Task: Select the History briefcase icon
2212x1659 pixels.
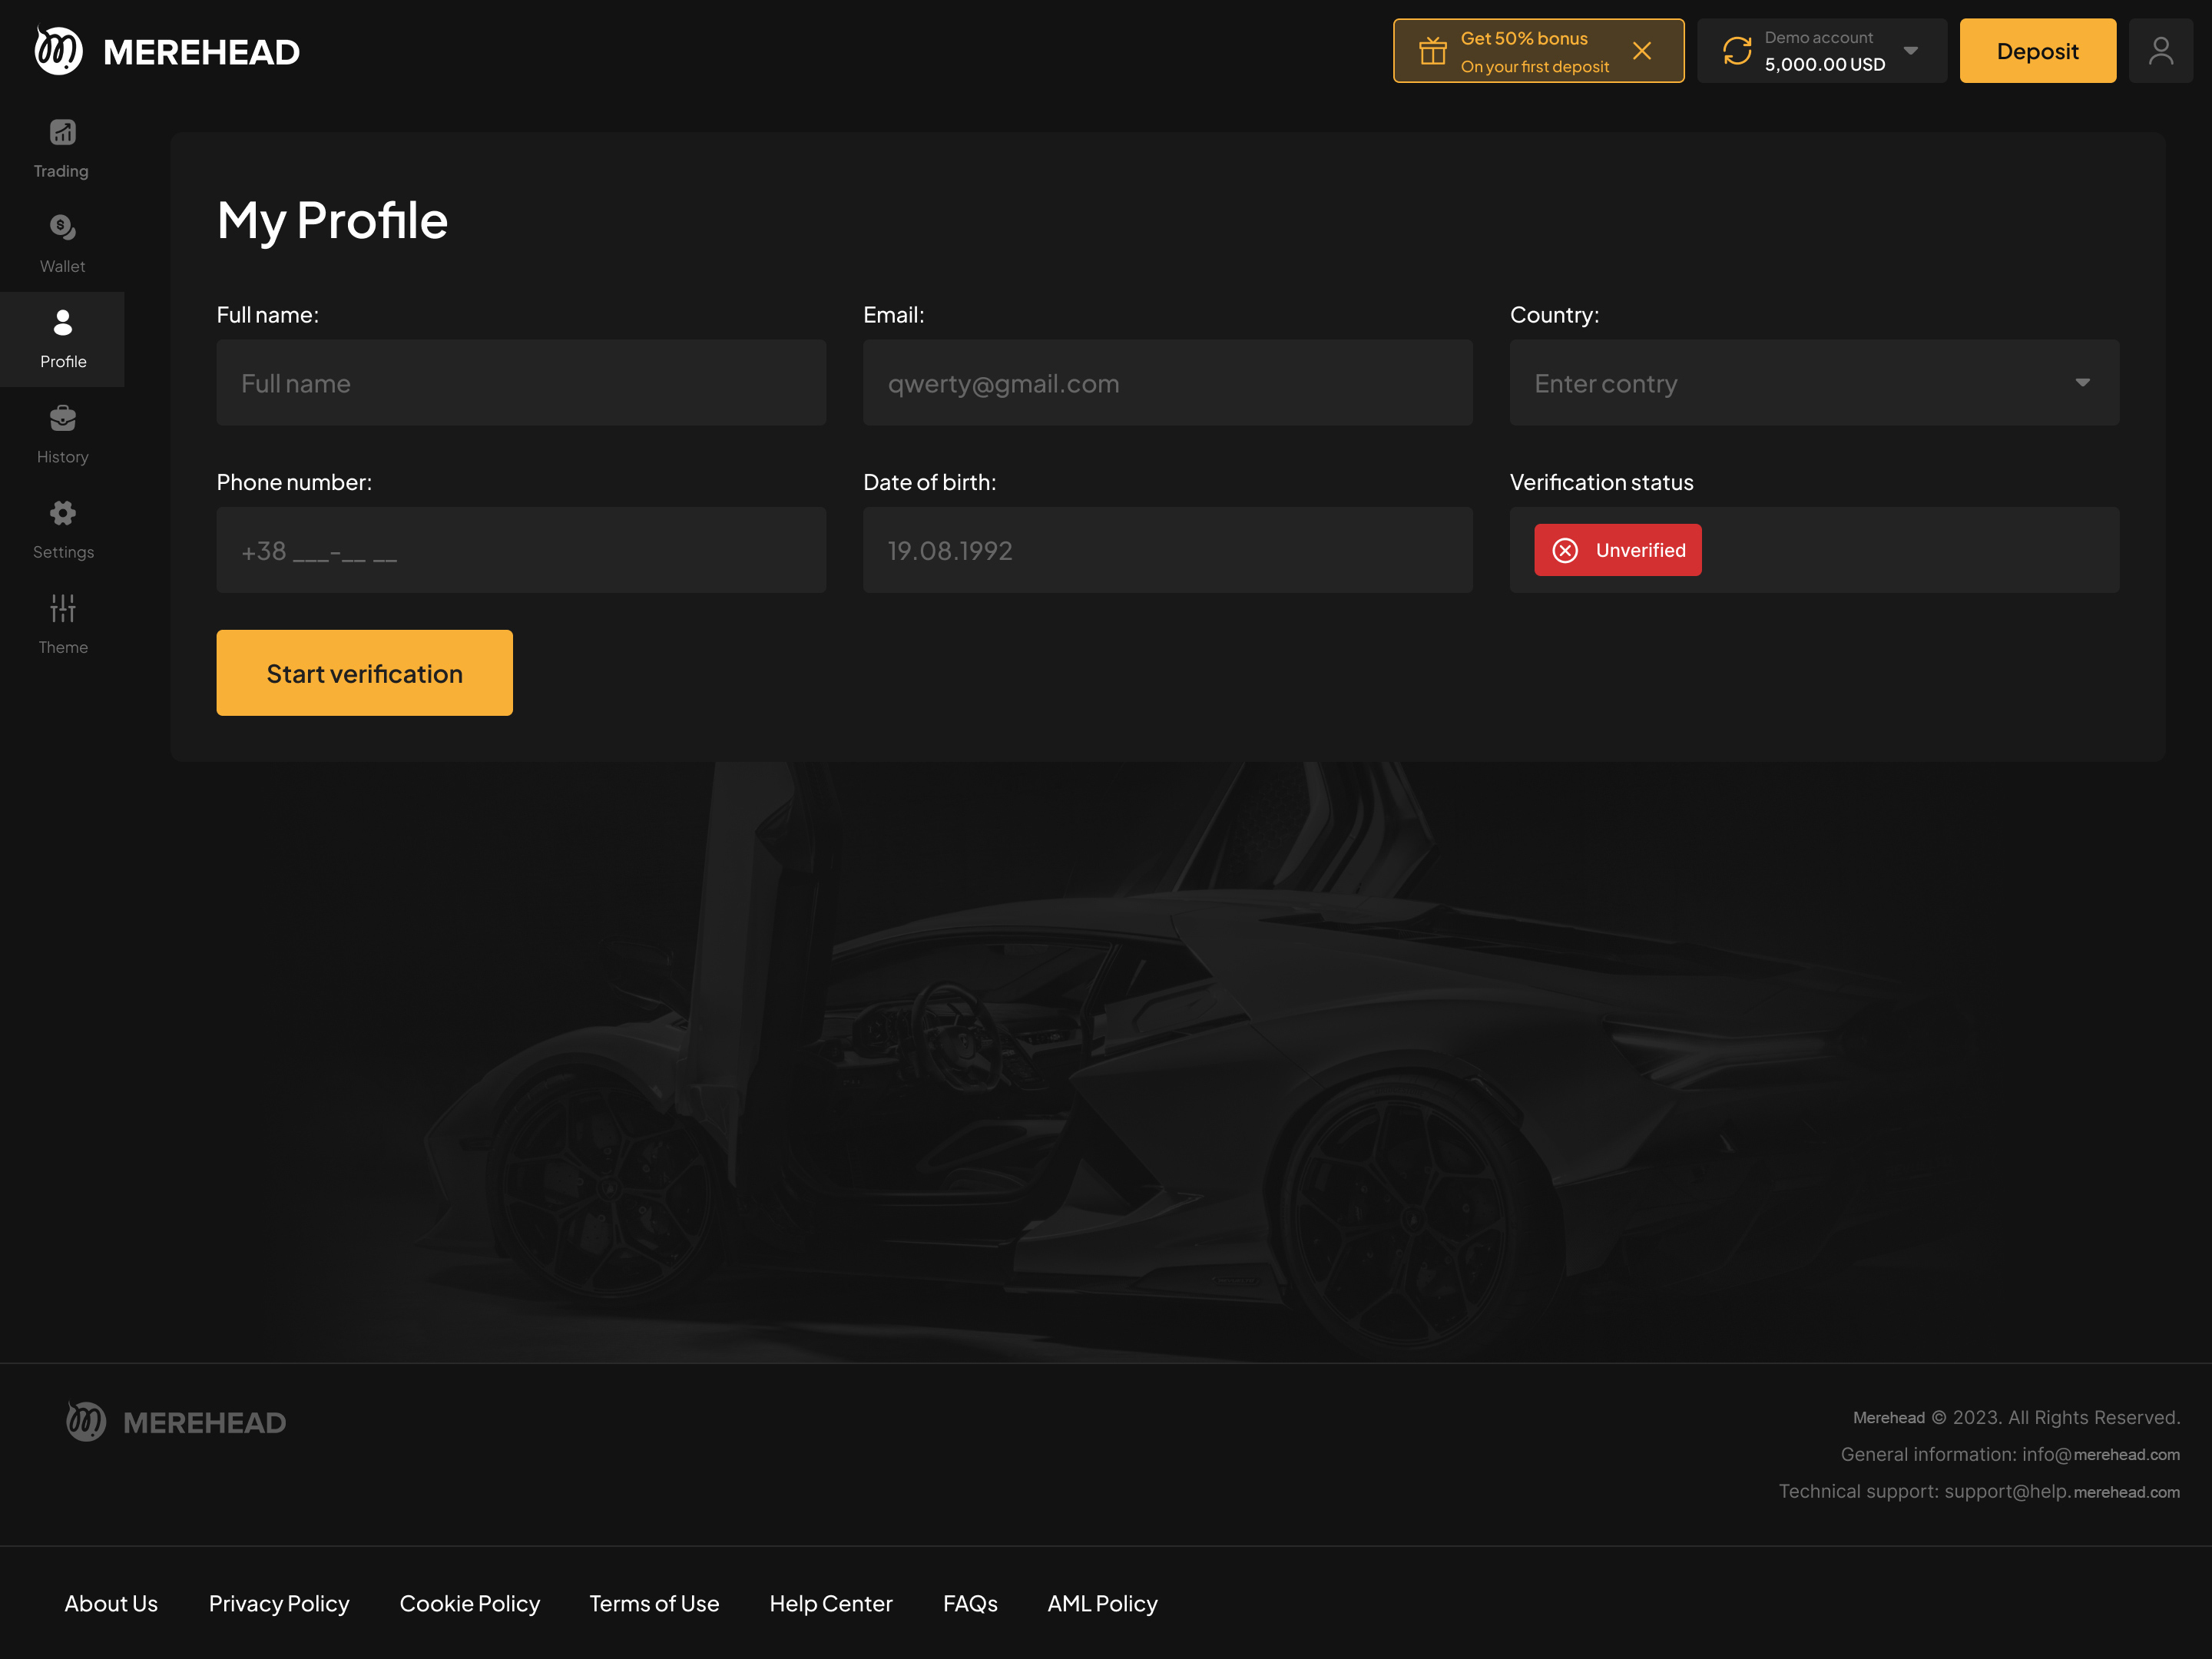Action: pos(62,418)
